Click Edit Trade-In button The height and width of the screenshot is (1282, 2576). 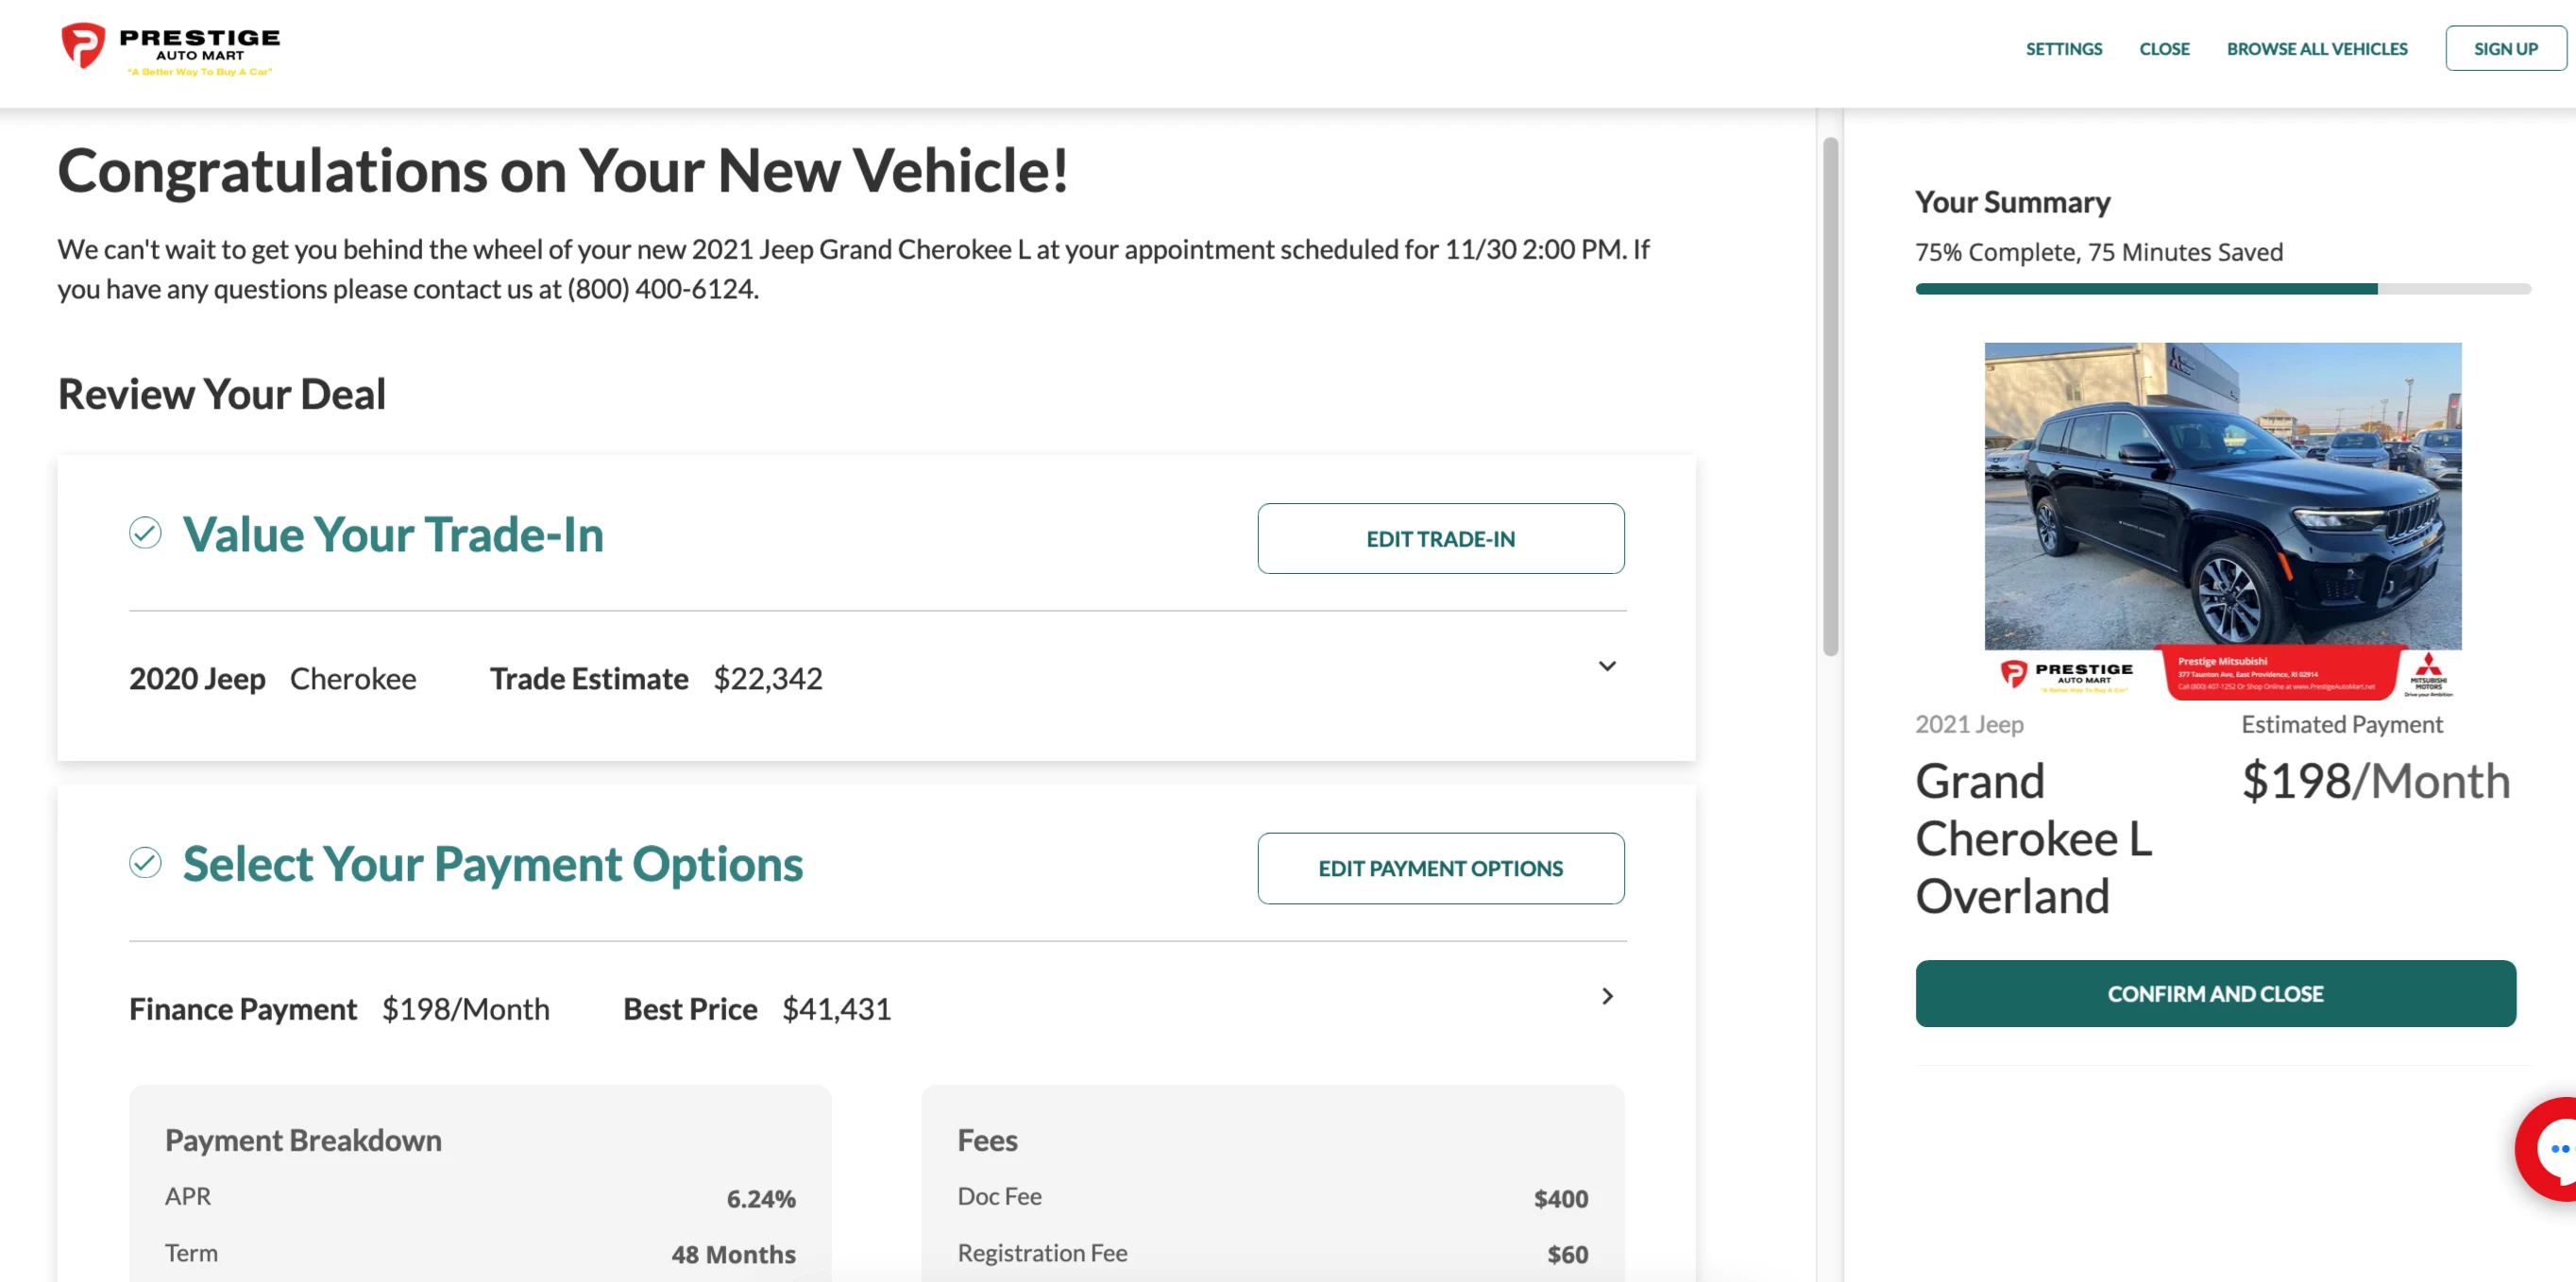tap(1440, 539)
